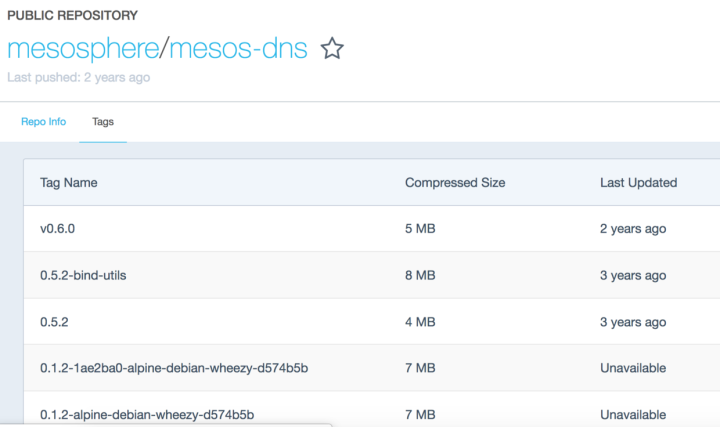Viewport: 720px width, 427px height.
Task: Open the mesosphere organization link
Action: [x=79, y=48]
